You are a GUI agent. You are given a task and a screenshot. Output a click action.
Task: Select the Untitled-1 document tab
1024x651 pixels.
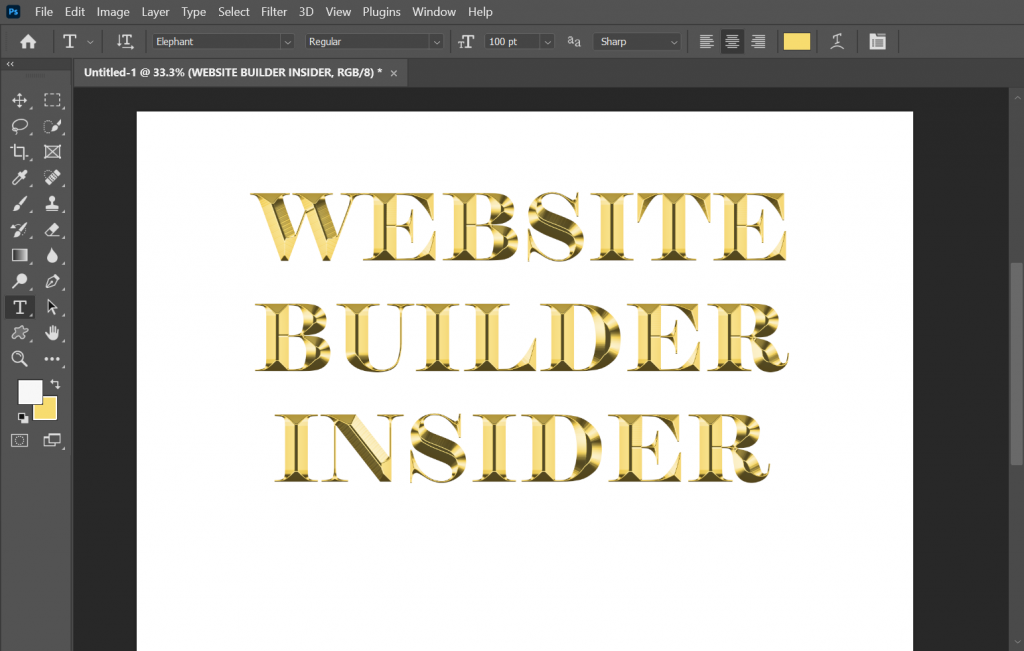(230, 72)
